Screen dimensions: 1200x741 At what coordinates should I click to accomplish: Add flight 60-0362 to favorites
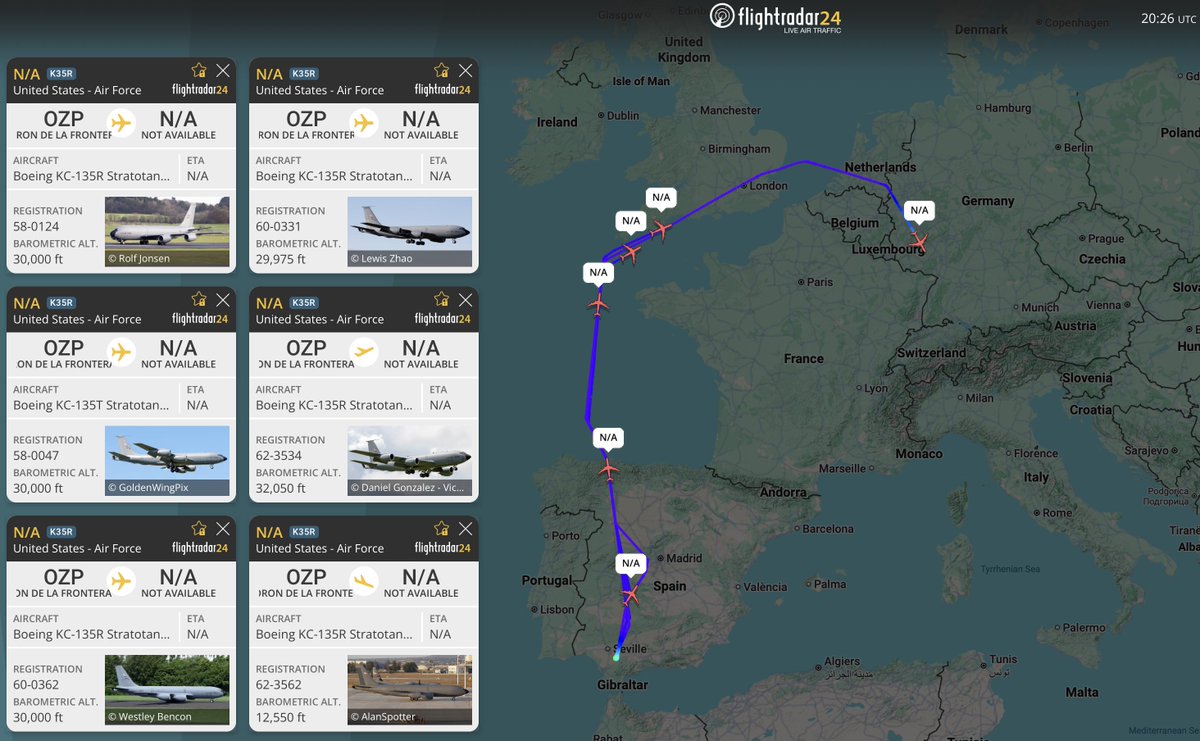(199, 528)
